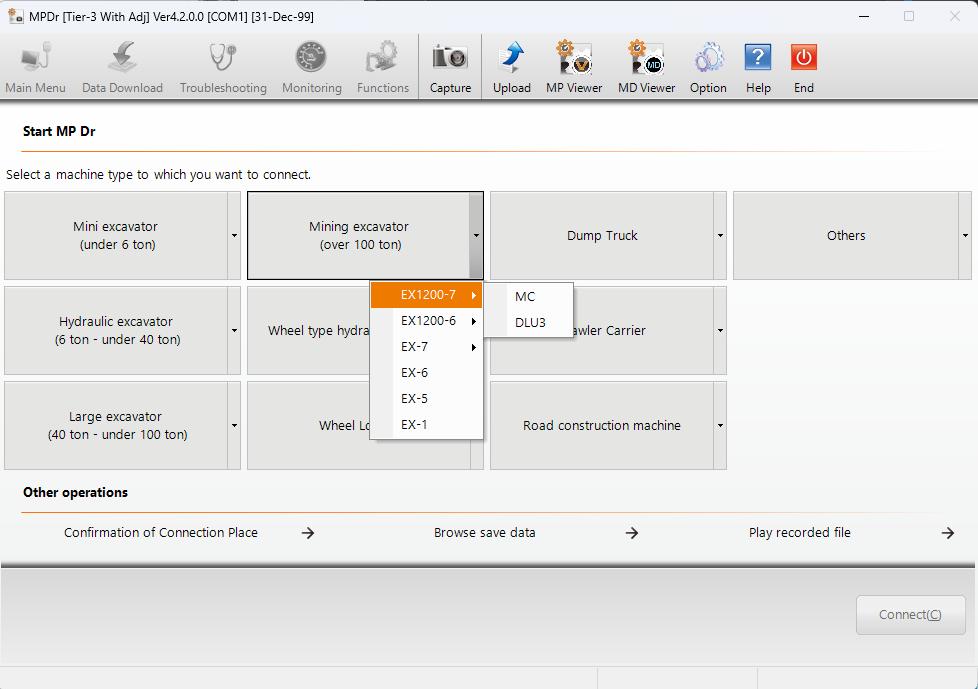The width and height of the screenshot is (978, 689).
Task: Click the Capture camera icon
Action: pyautogui.click(x=450, y=58)
